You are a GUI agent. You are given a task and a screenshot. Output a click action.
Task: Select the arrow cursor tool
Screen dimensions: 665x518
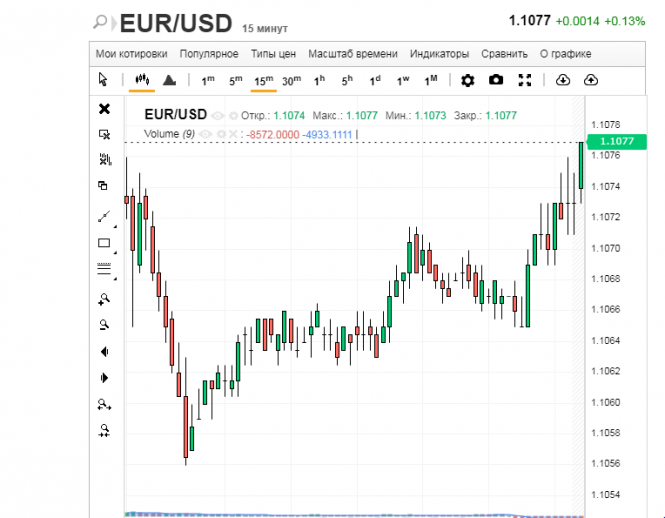click(103, 80)
